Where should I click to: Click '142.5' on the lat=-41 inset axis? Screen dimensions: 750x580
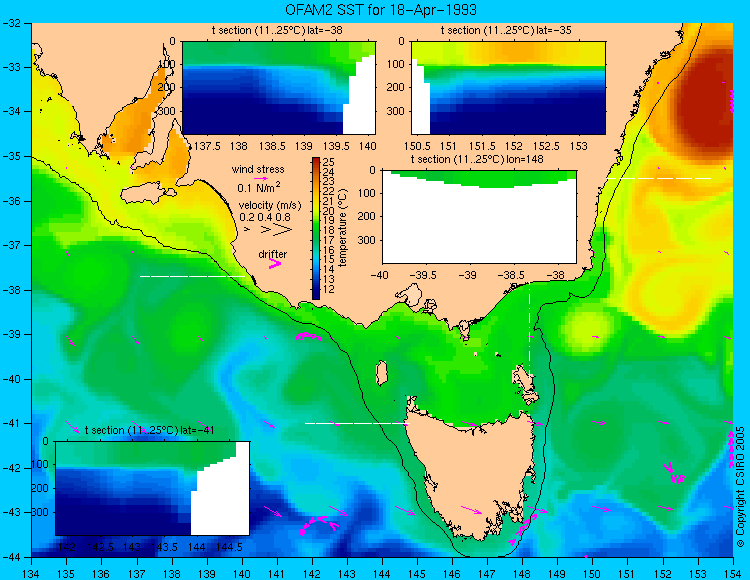click(x=99, y=547)
